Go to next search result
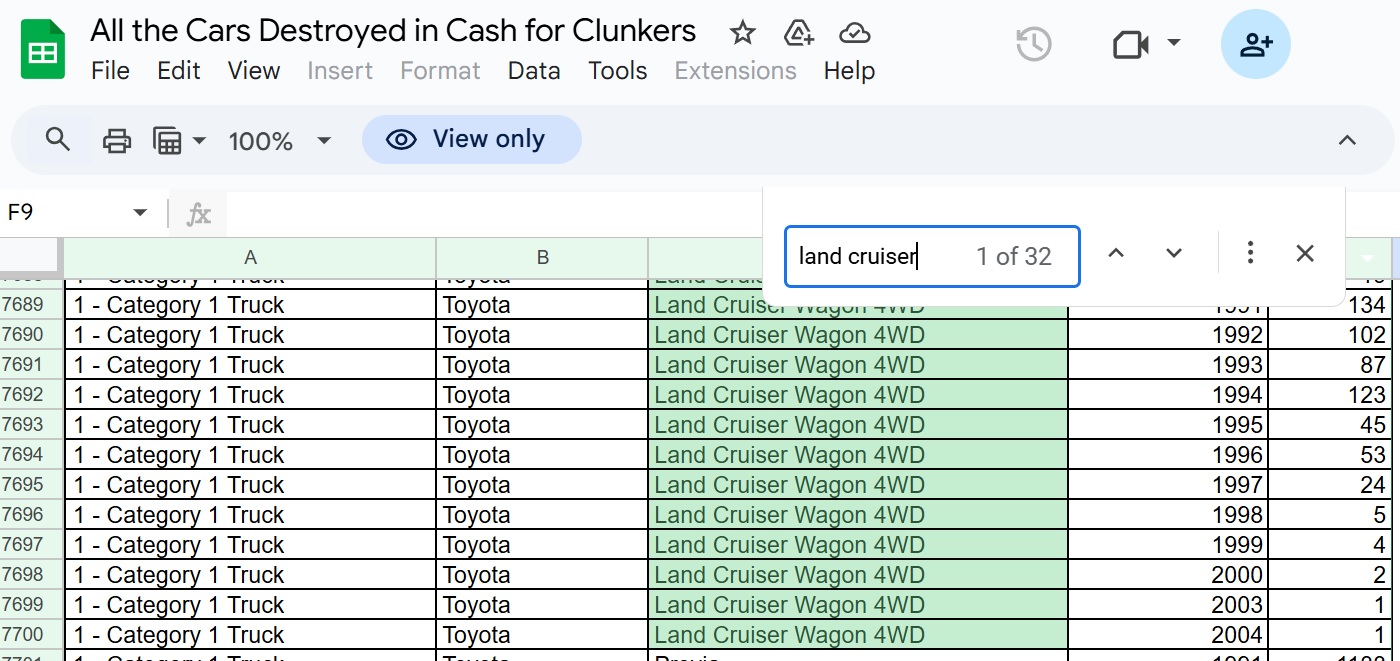This screenshot has width=1400, height=661. pos(1174,254)
